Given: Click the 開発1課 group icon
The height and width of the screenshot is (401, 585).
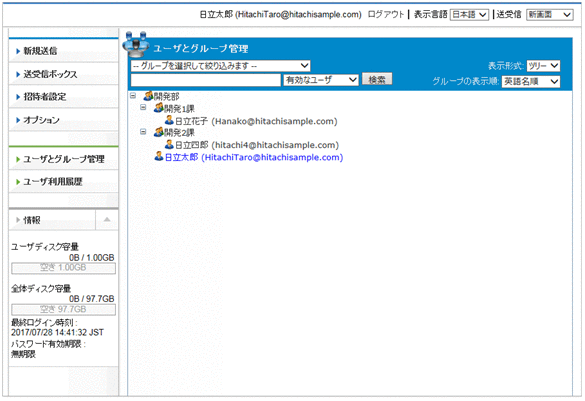Looking at the screenshot, I should pyautogui.click(x=159, y=108).
